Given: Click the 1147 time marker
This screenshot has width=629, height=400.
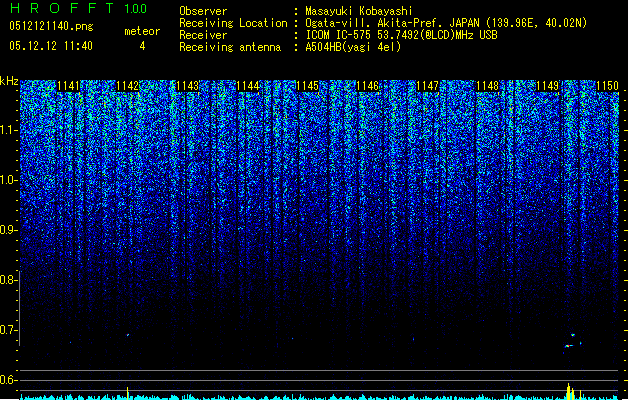Looking at the screenshot, I should click(x=427, y=86).
